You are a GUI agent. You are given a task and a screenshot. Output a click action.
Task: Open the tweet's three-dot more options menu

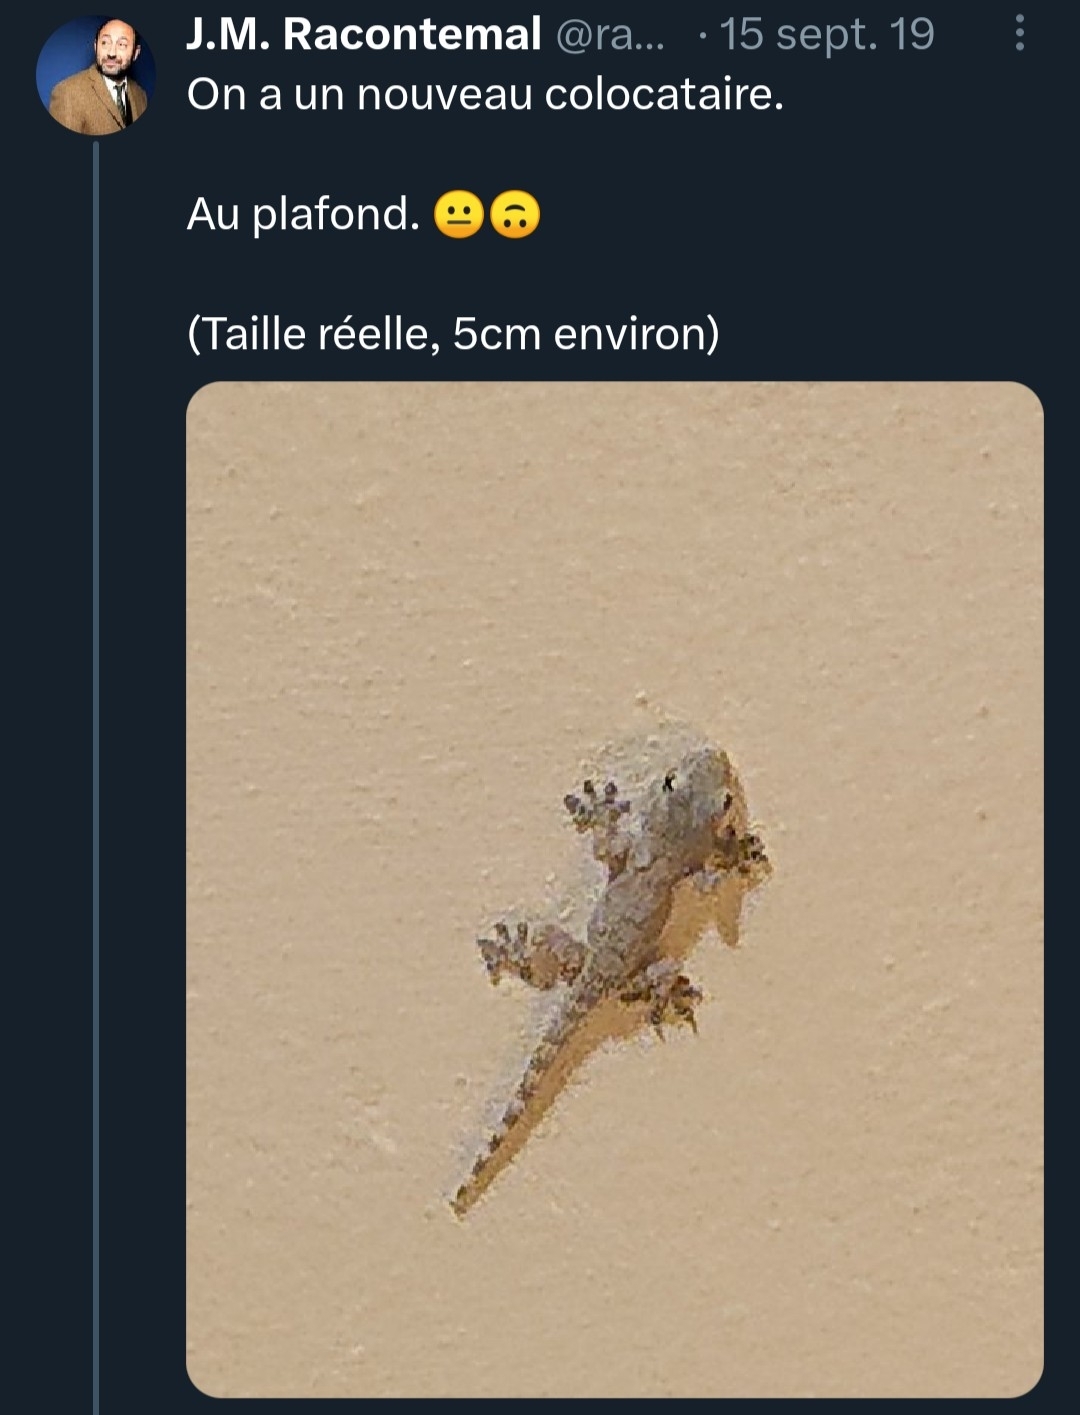(1019, 33)
